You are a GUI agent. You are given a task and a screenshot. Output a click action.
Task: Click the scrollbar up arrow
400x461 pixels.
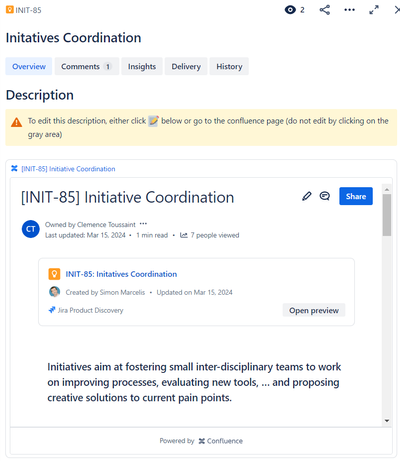click(387, 189)
